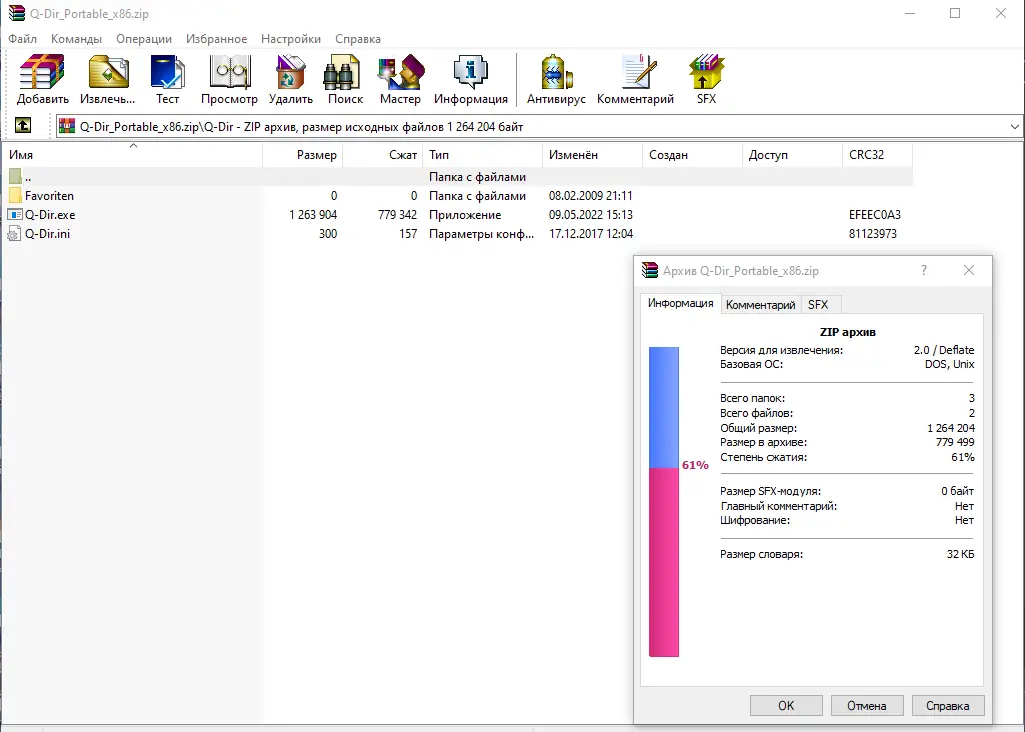Sort list by Изменён column header

coord(592,155)
